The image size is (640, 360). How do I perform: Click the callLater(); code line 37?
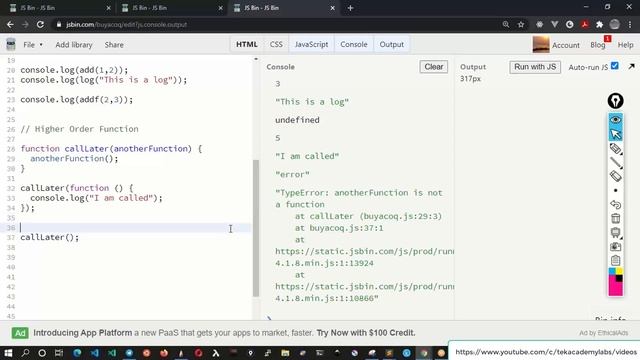click(x=50, y=237)
